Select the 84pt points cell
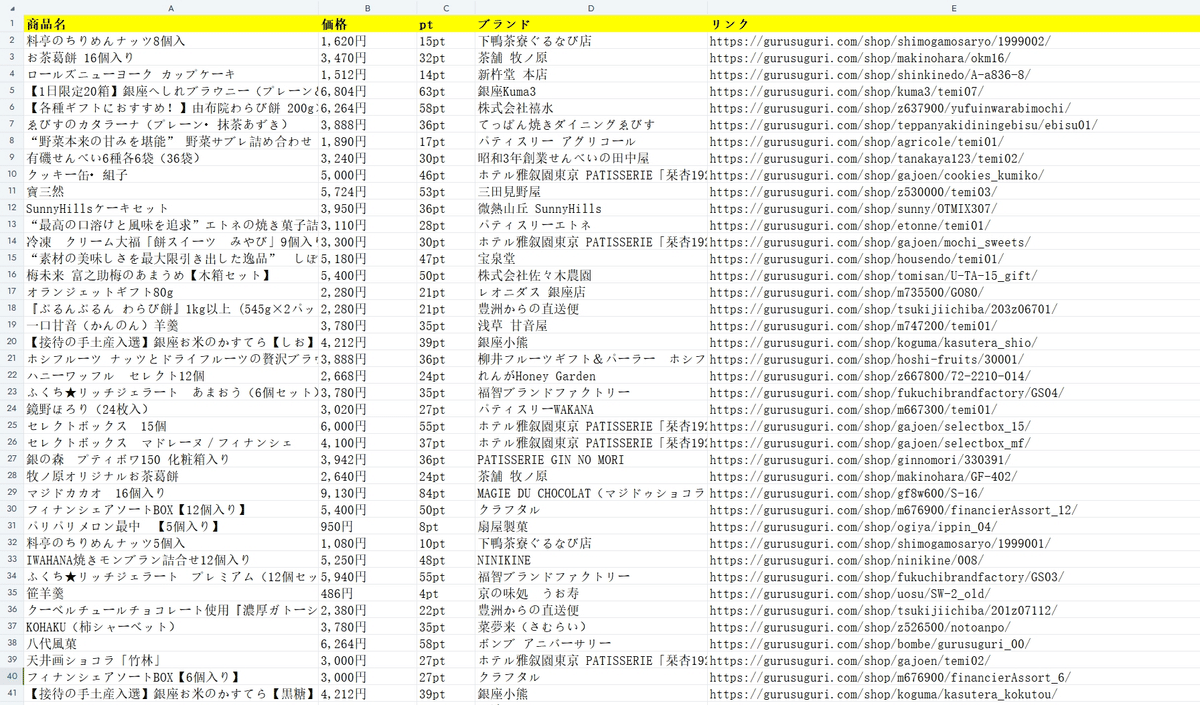The image size is (1200, 705). tap(446, 492)
